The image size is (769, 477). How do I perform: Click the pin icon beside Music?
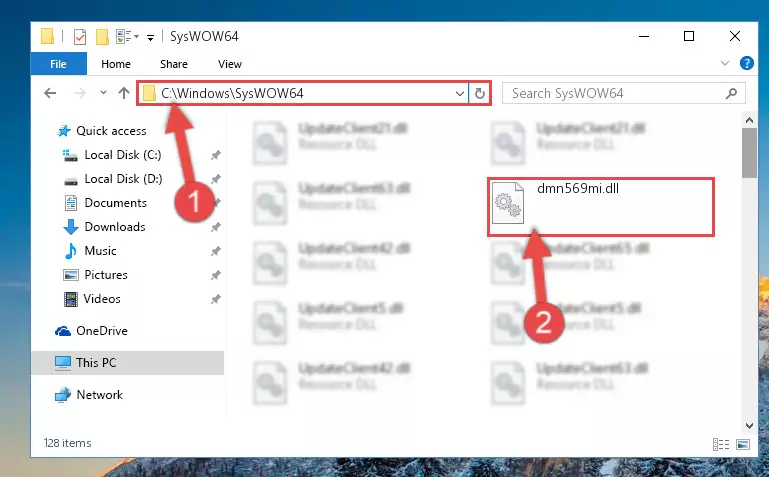215,251
